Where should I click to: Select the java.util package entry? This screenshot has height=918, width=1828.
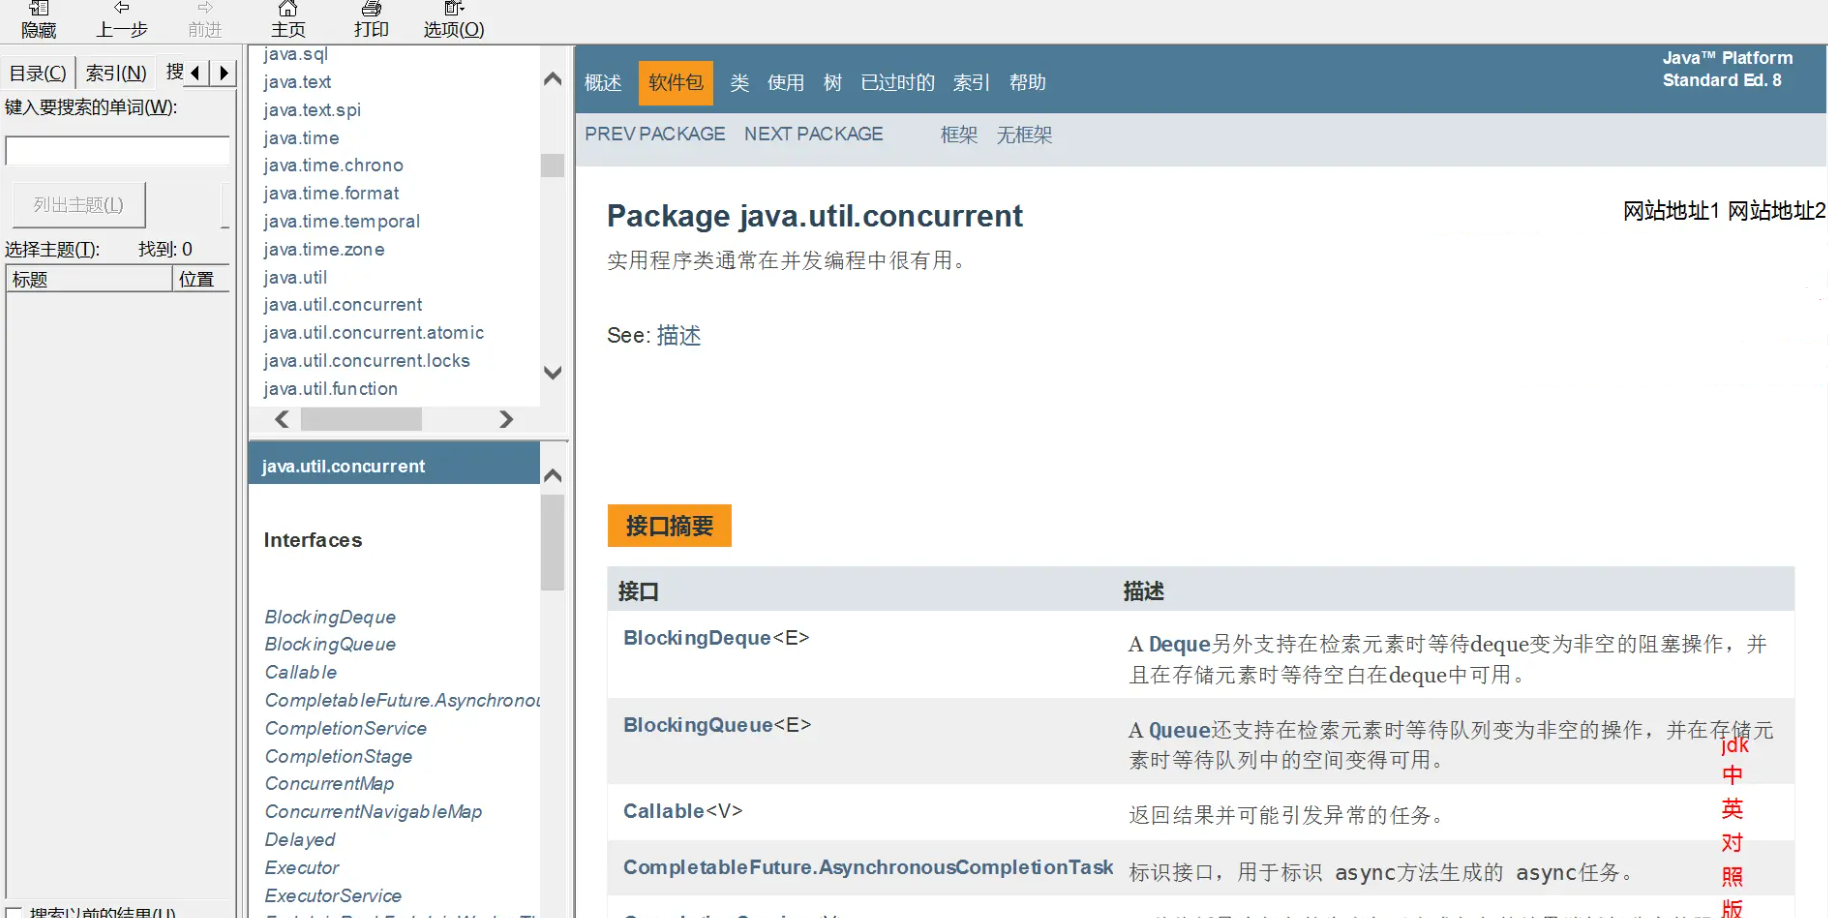click(295, 277)
